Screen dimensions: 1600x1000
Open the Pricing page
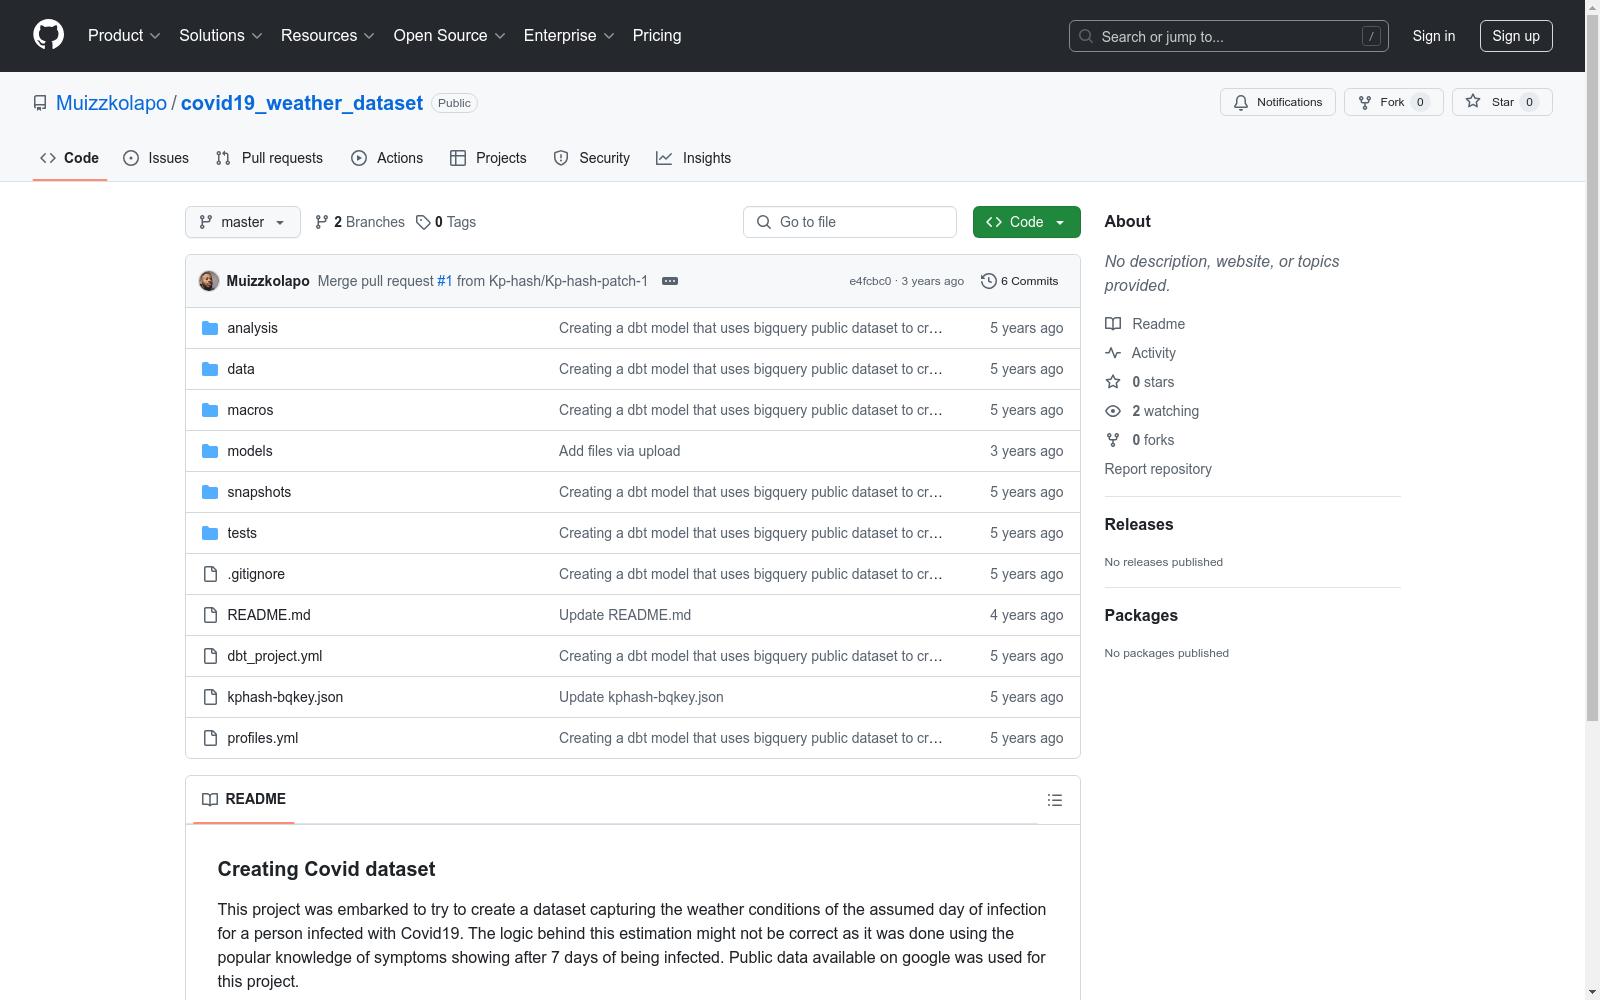click(657, 36)
